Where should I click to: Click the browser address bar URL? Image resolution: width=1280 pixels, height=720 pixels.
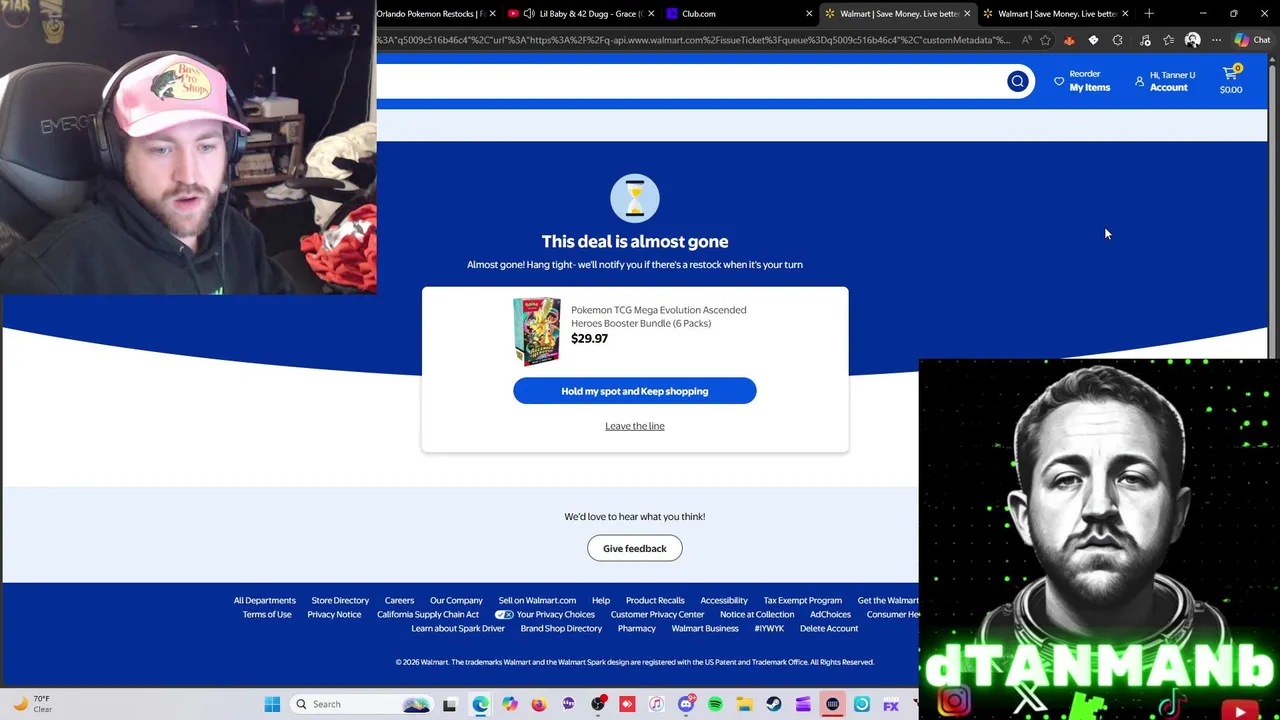pos(693,40)
